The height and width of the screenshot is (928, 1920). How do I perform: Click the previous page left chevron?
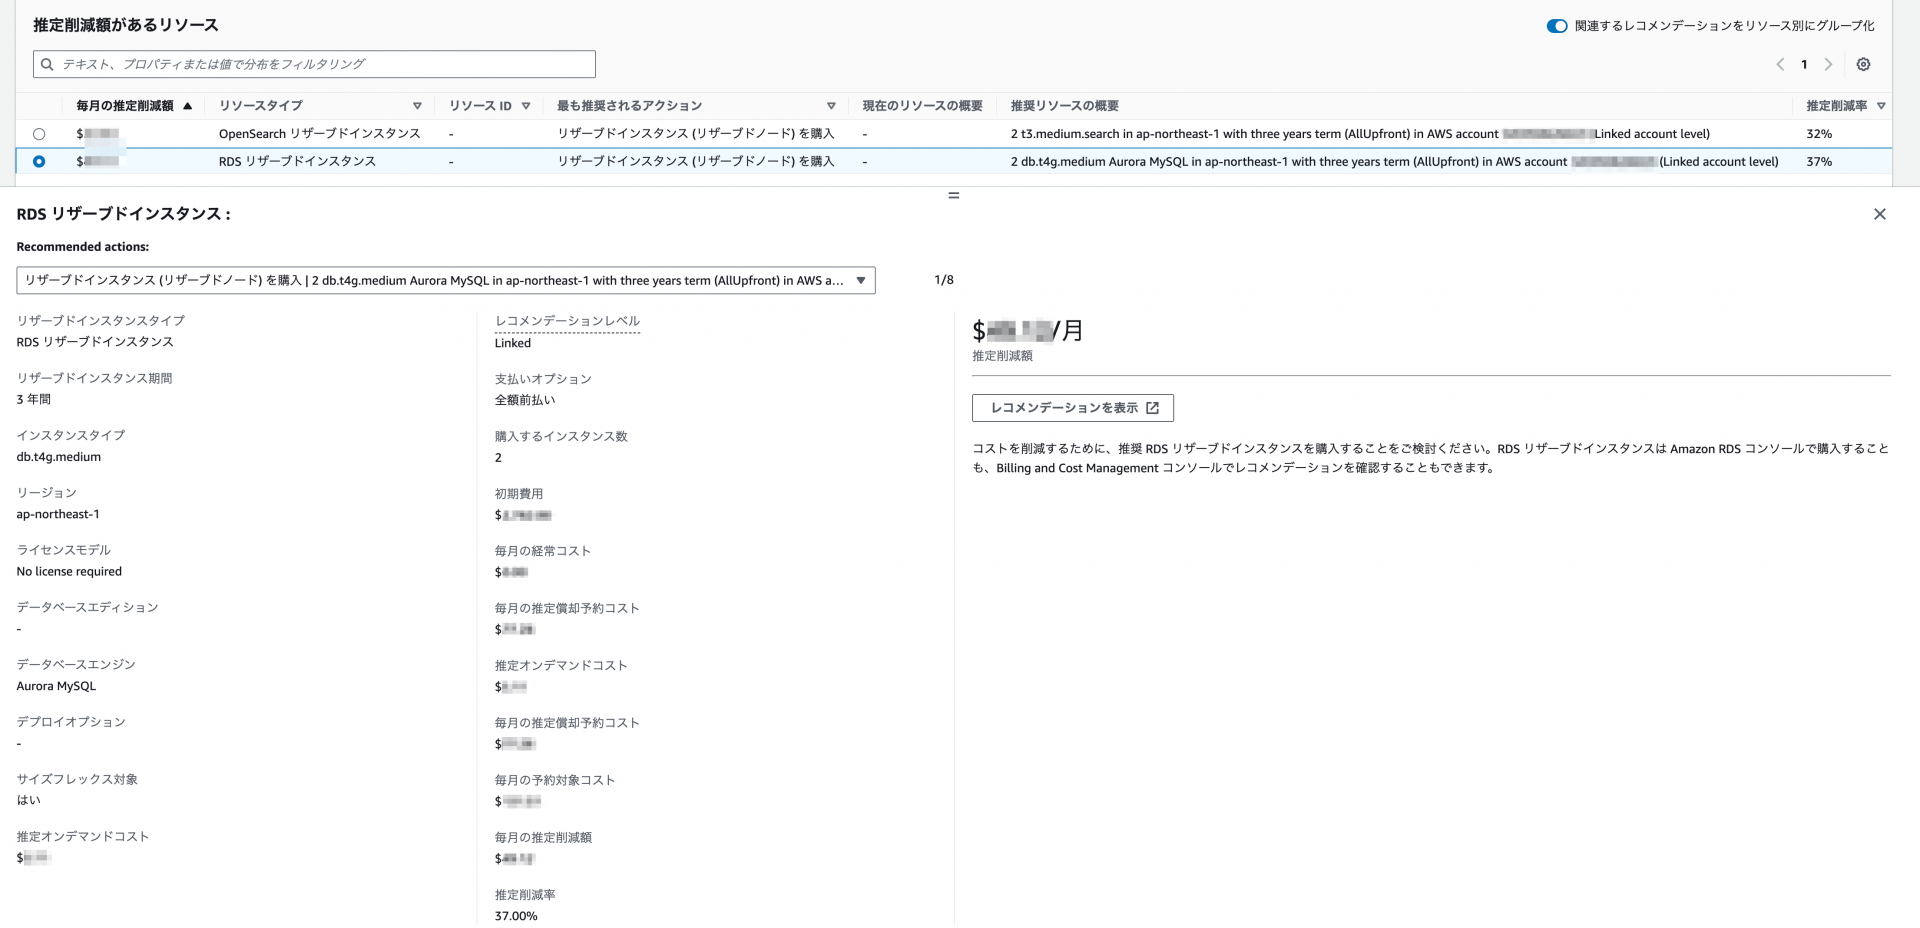pos(1780,64)
